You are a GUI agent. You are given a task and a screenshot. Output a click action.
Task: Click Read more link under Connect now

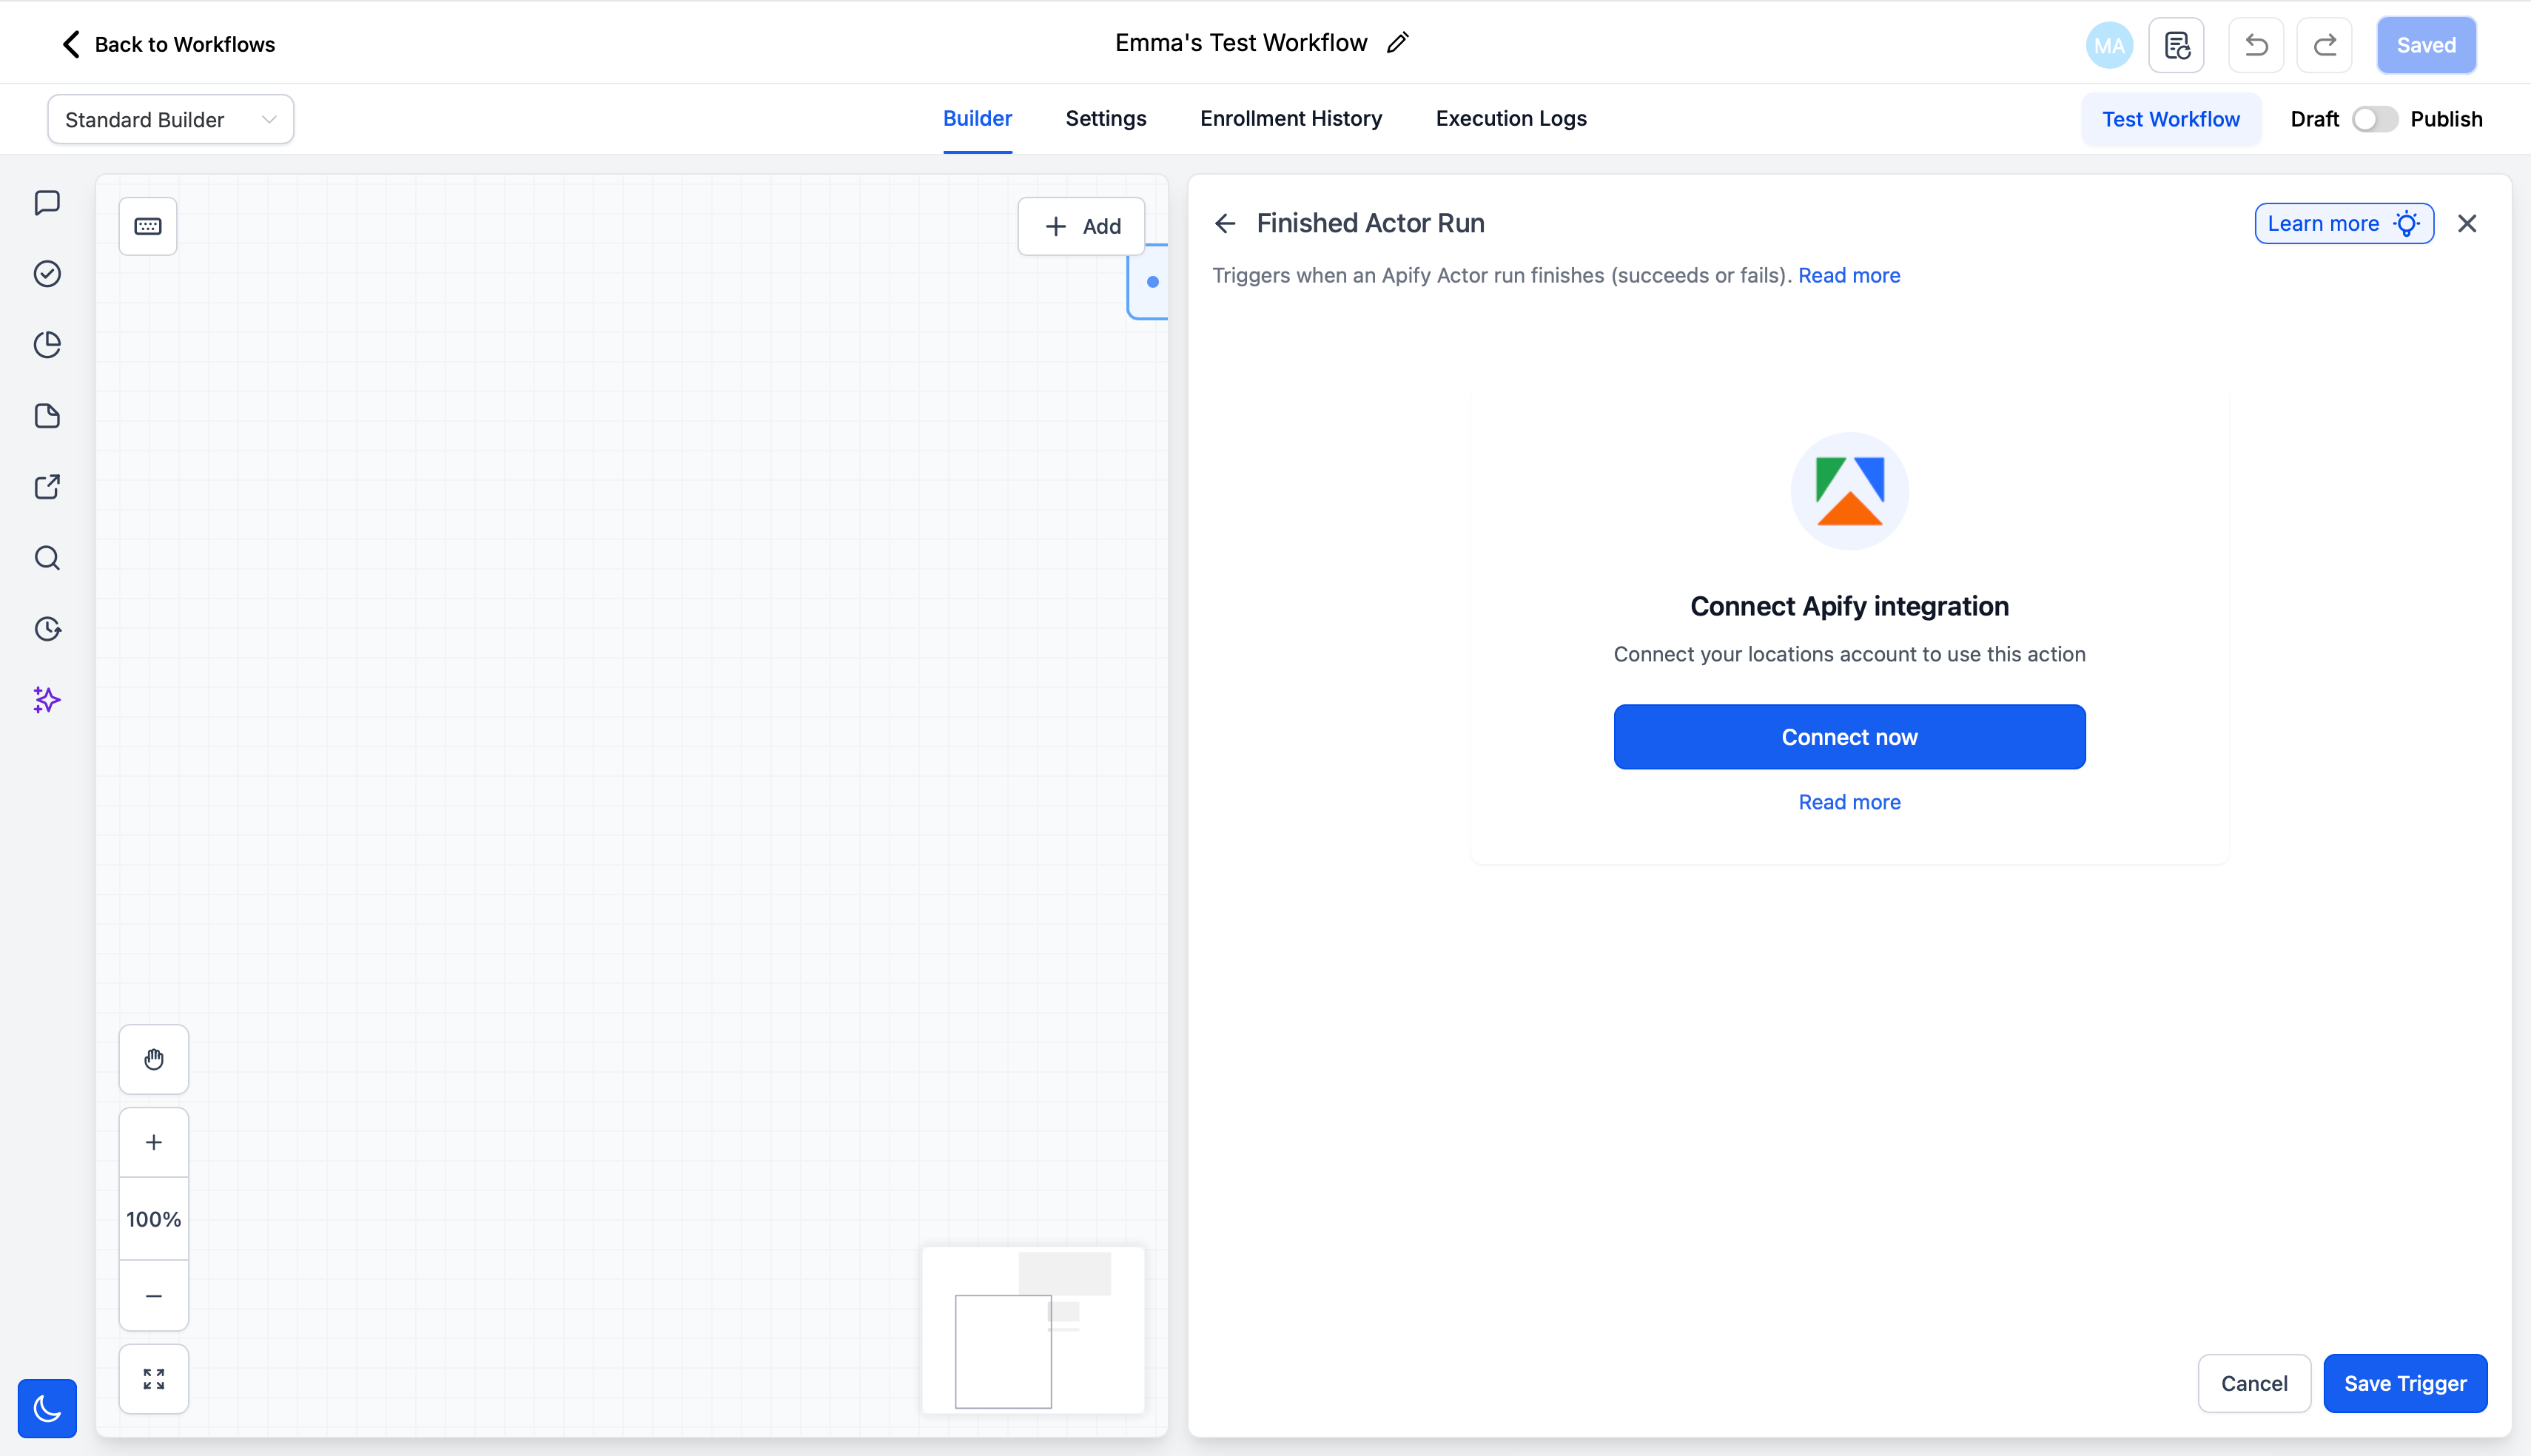pos(1849,802)
